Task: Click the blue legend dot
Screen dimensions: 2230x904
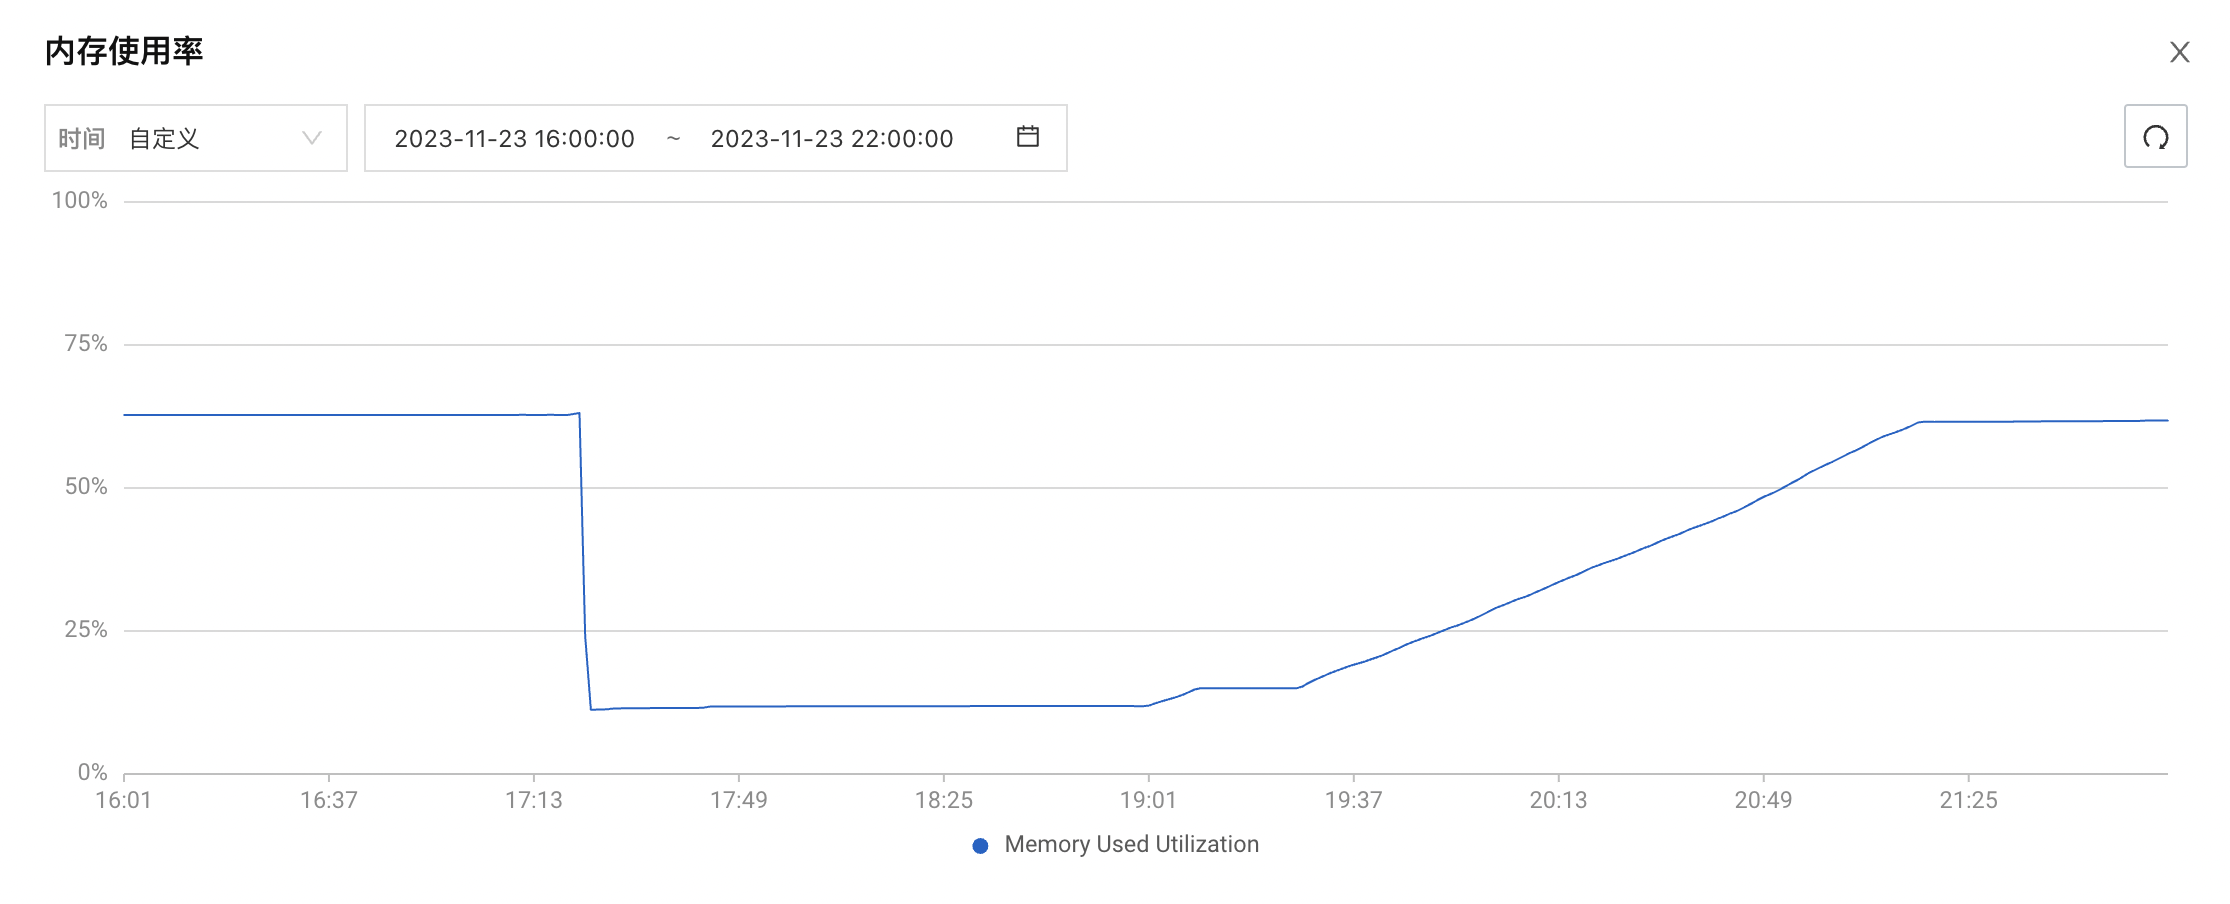Action: pyautogui.click(x=980, y=846)
